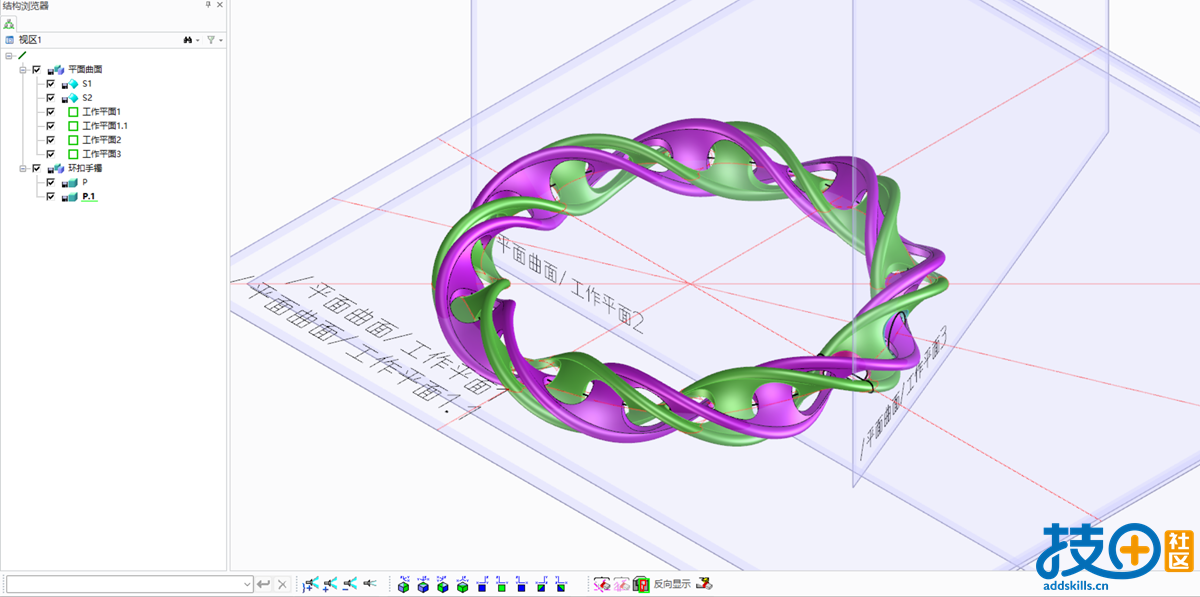The height and width of the screenshot is (597, 1200).
Task: Collapse the 平面曲面 group
Action: tap(23, 70)
